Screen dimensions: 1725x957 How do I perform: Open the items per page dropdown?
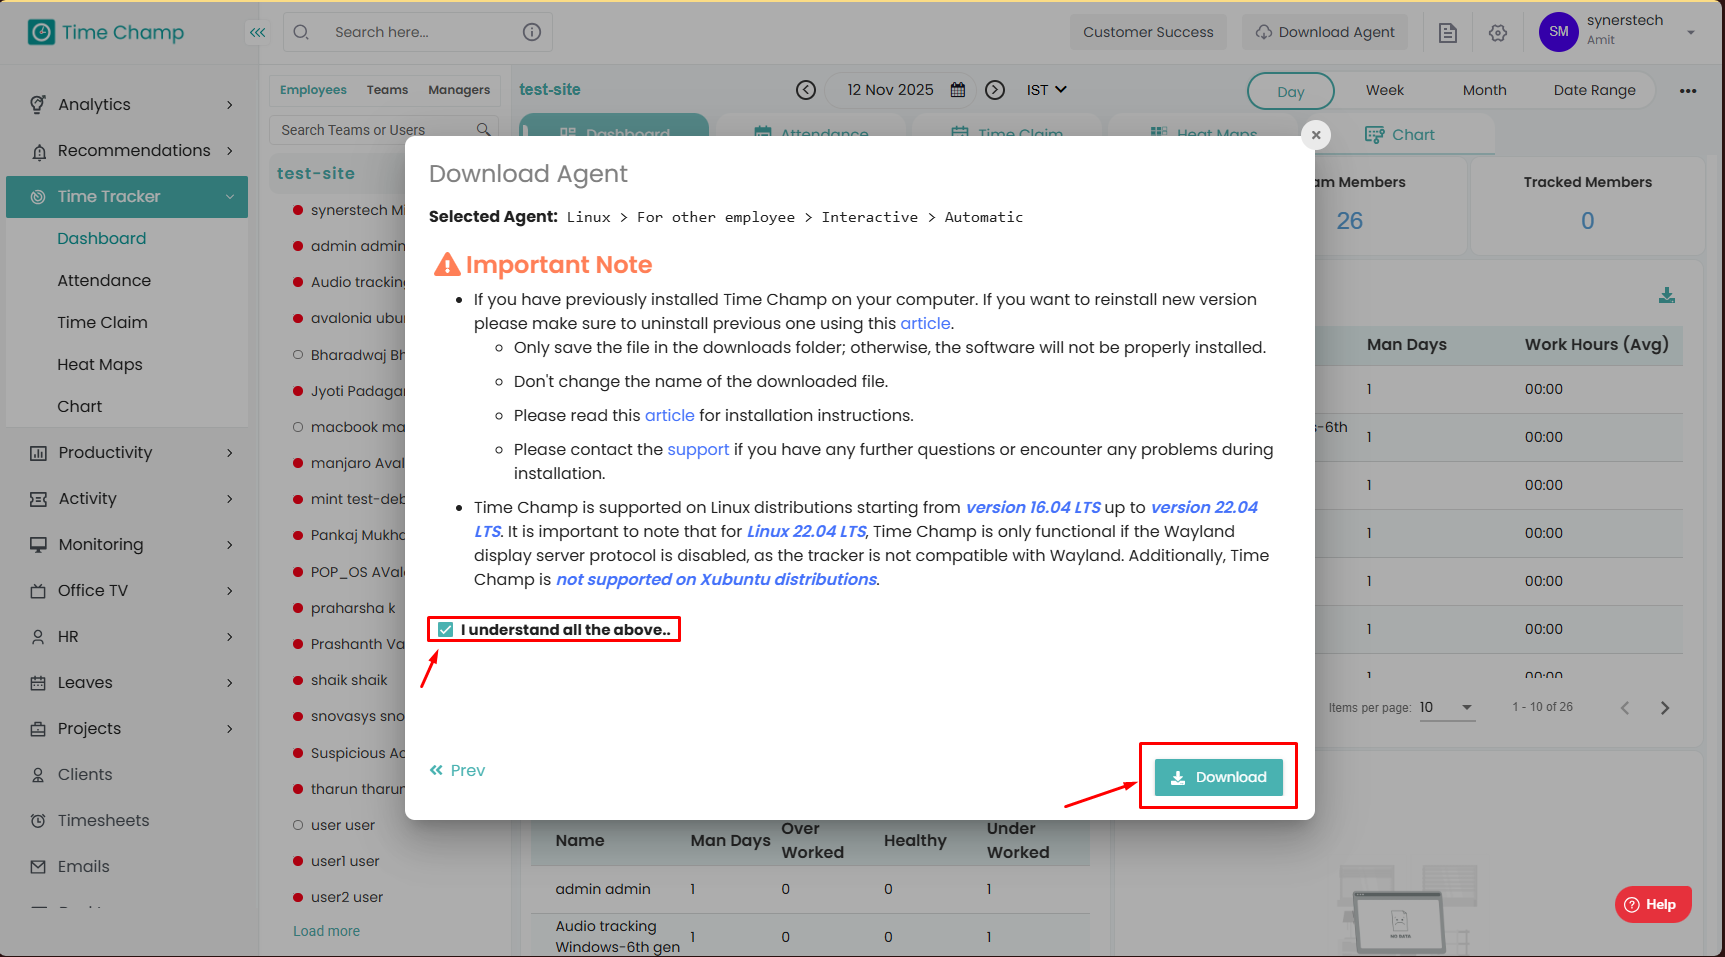(x=1447, y=708)
